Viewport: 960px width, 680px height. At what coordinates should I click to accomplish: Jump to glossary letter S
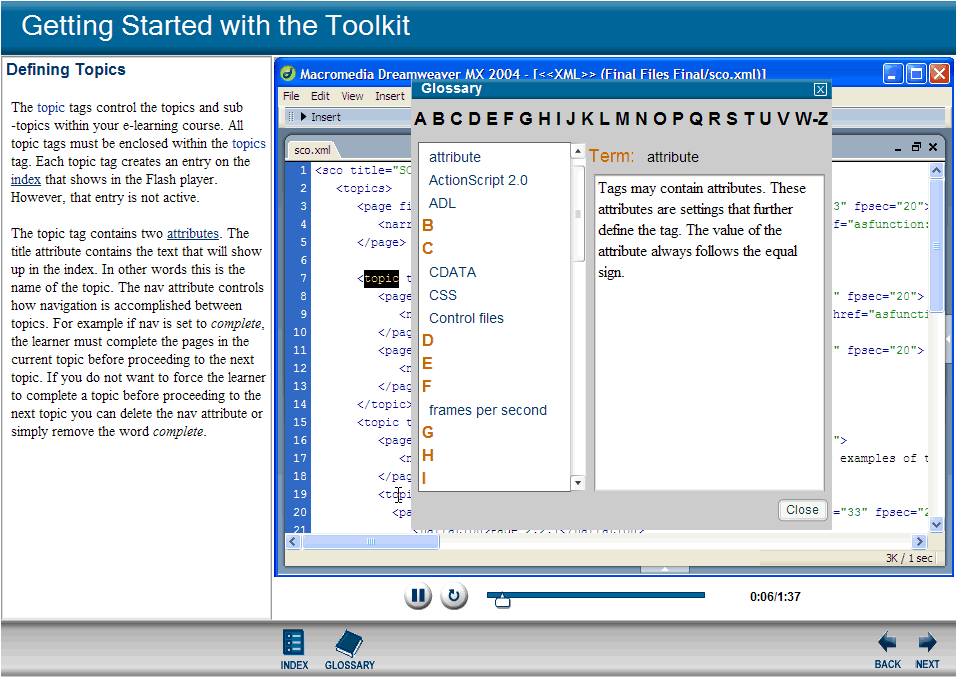(x=732, y=119)
